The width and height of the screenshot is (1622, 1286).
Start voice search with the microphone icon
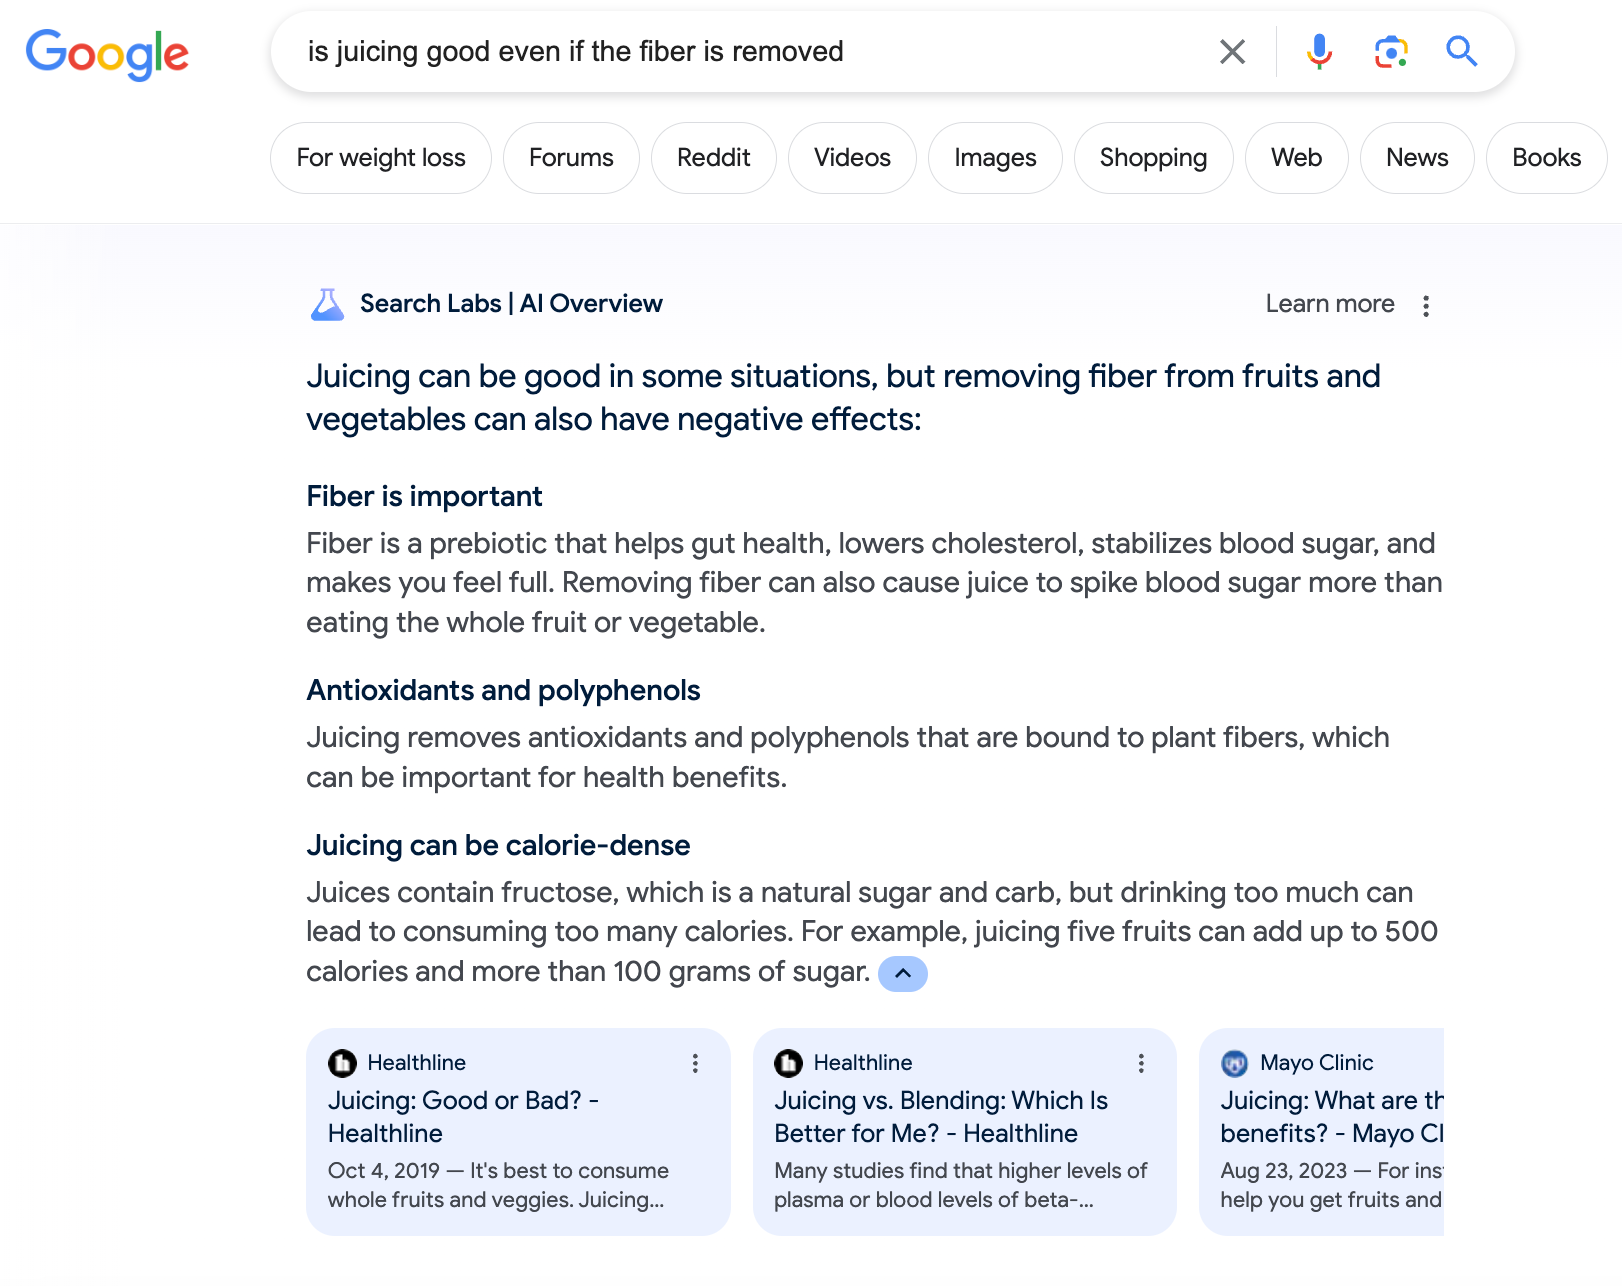click(1319, 51)
